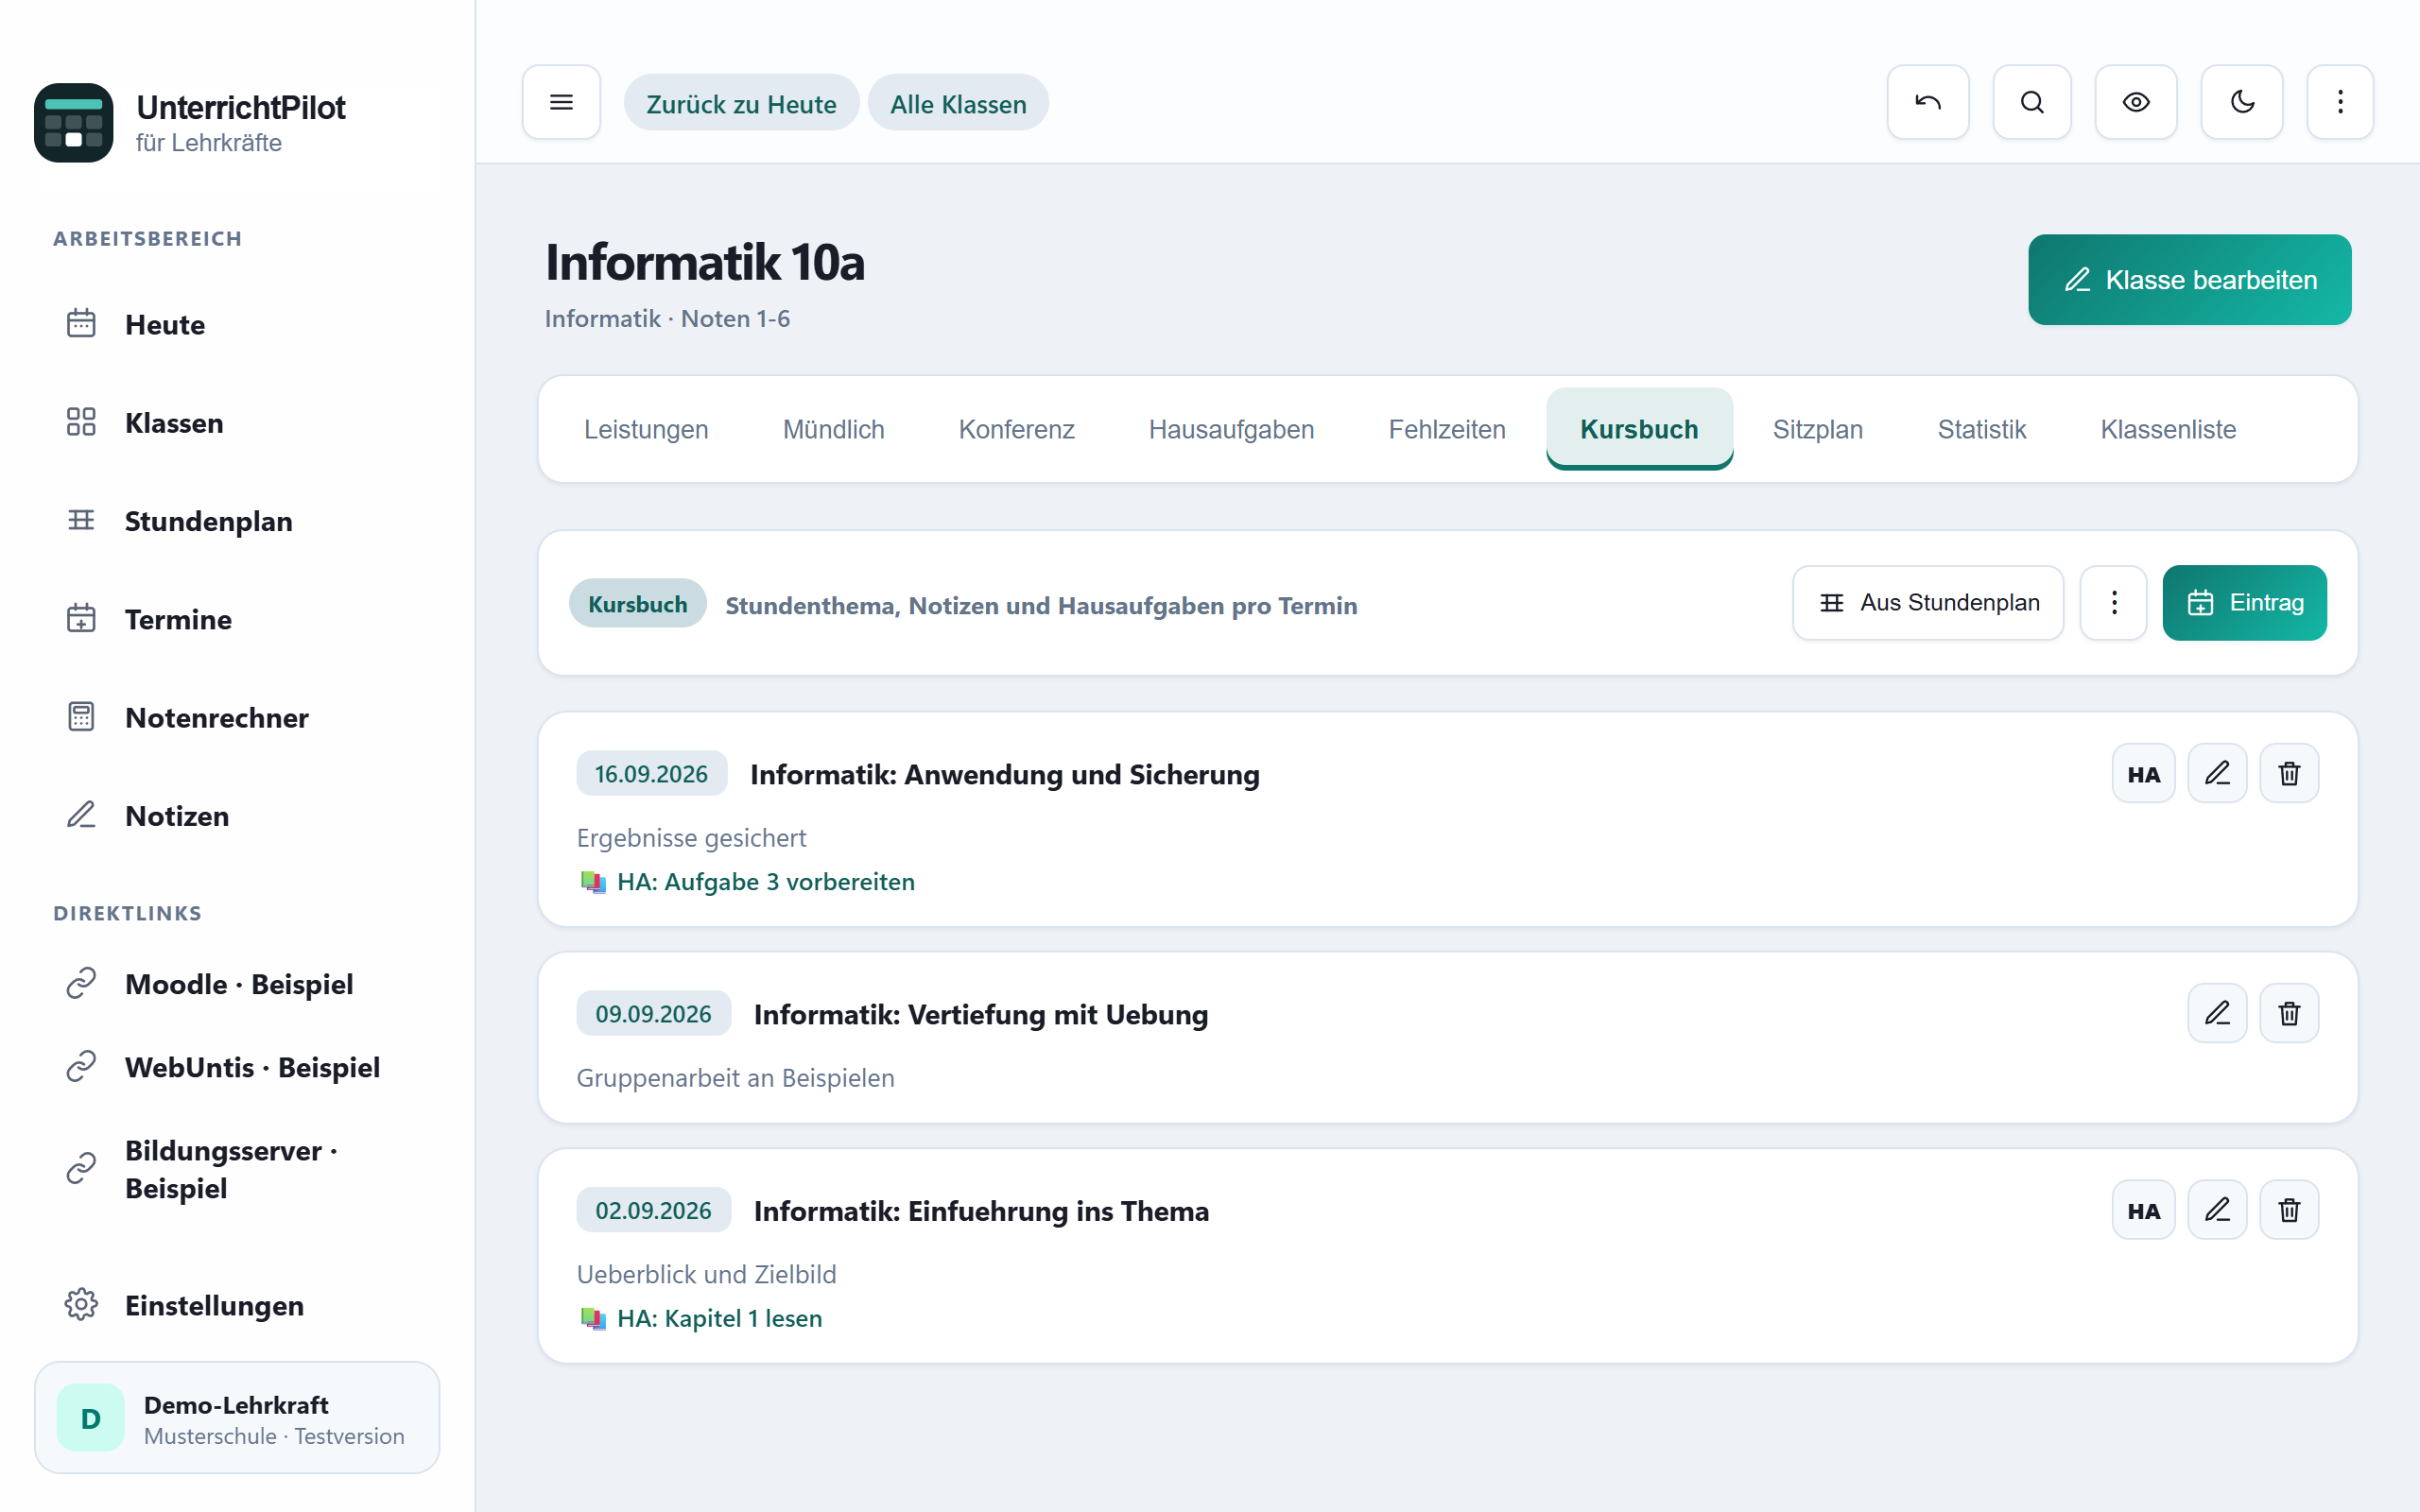
Task: Open Notizen in the sidebar
Action: click(x=237, y=815)
